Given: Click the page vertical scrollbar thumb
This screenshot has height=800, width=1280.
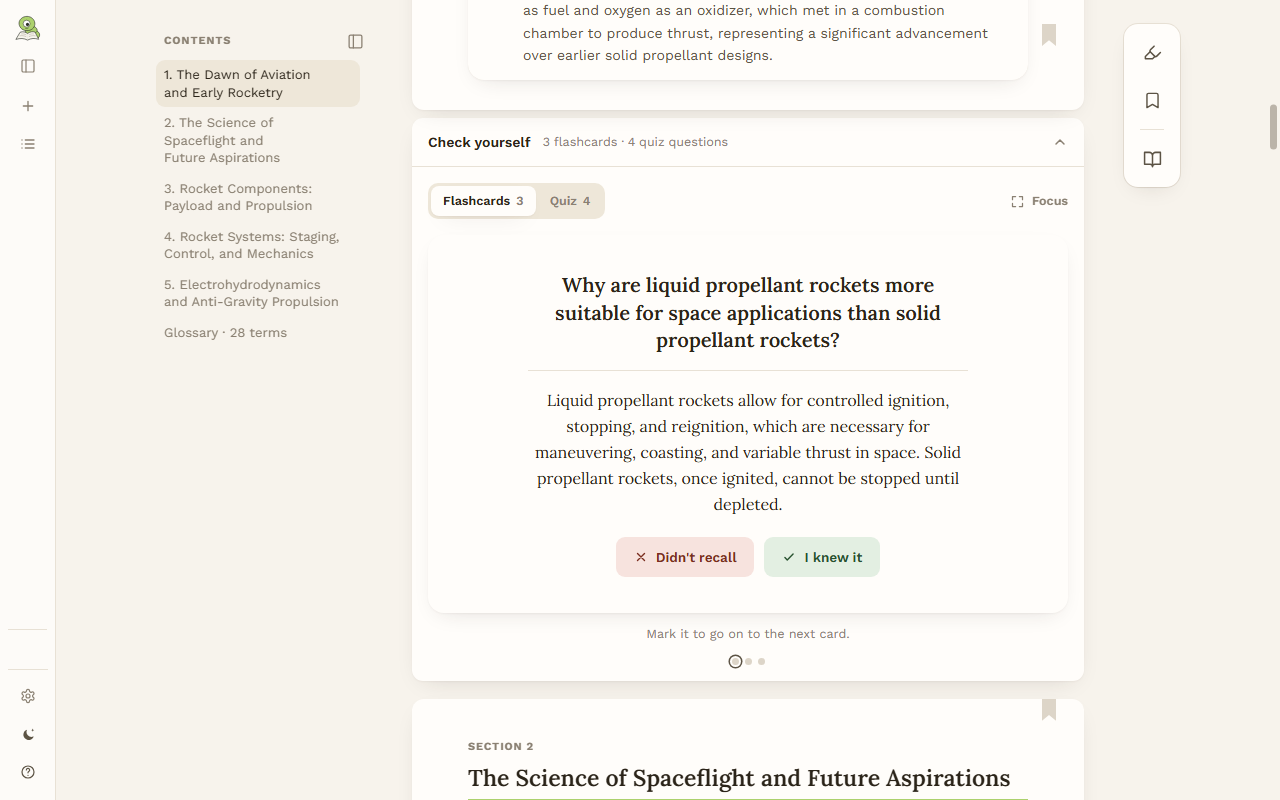Looking at the screenshot, I should [x=1273, y=127].
